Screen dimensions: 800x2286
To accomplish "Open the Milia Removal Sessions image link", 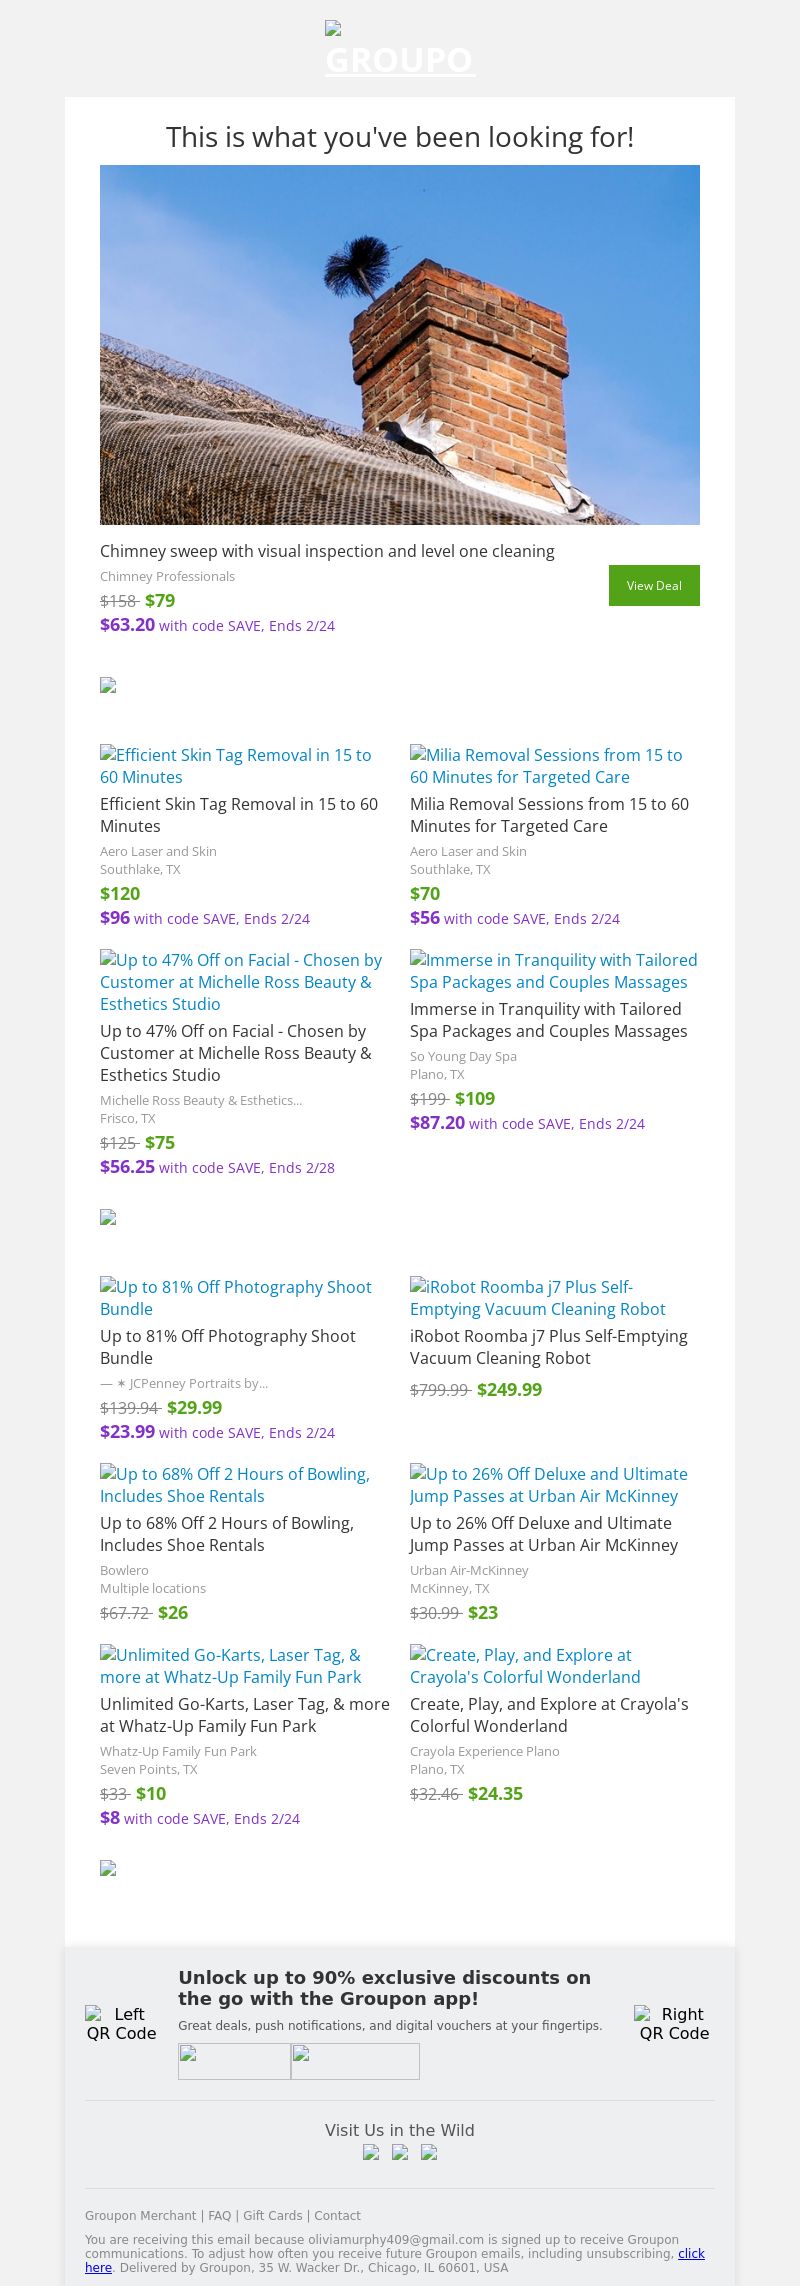I will 546,766.
